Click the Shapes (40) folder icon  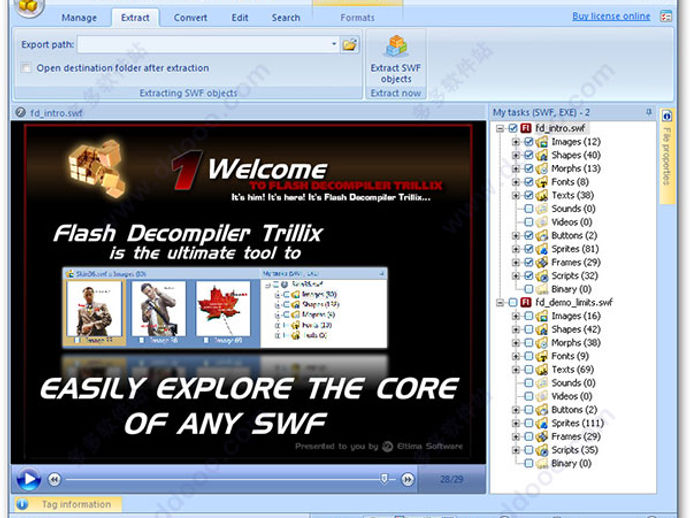click(542, 155)
